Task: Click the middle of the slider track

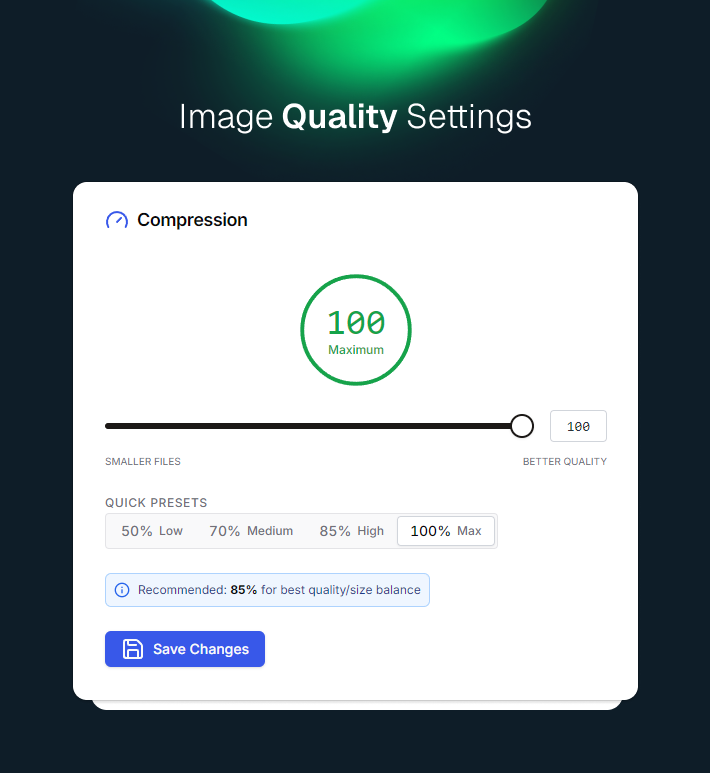Action: 313,426
